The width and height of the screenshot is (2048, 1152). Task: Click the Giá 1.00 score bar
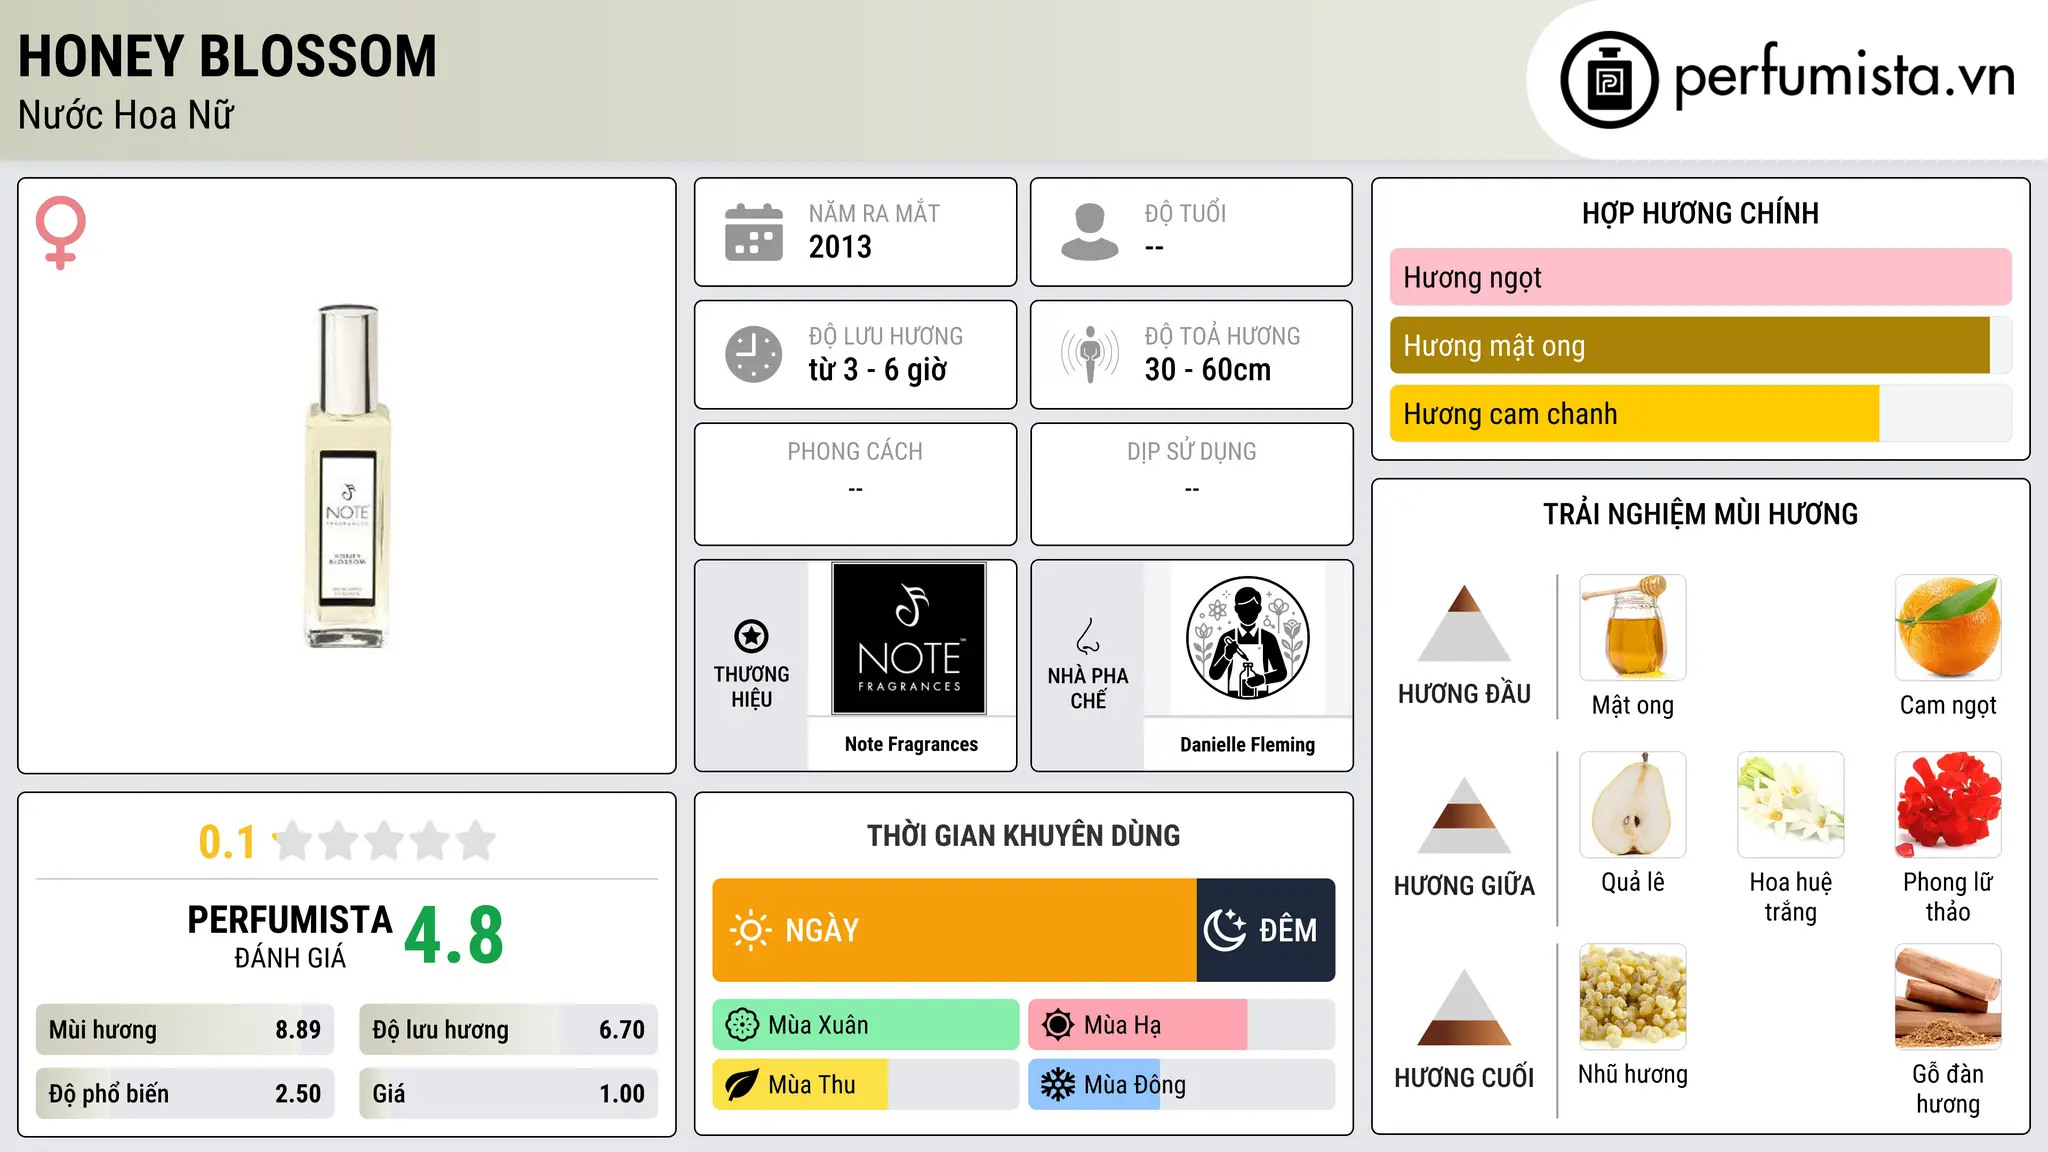[509, 1094]
